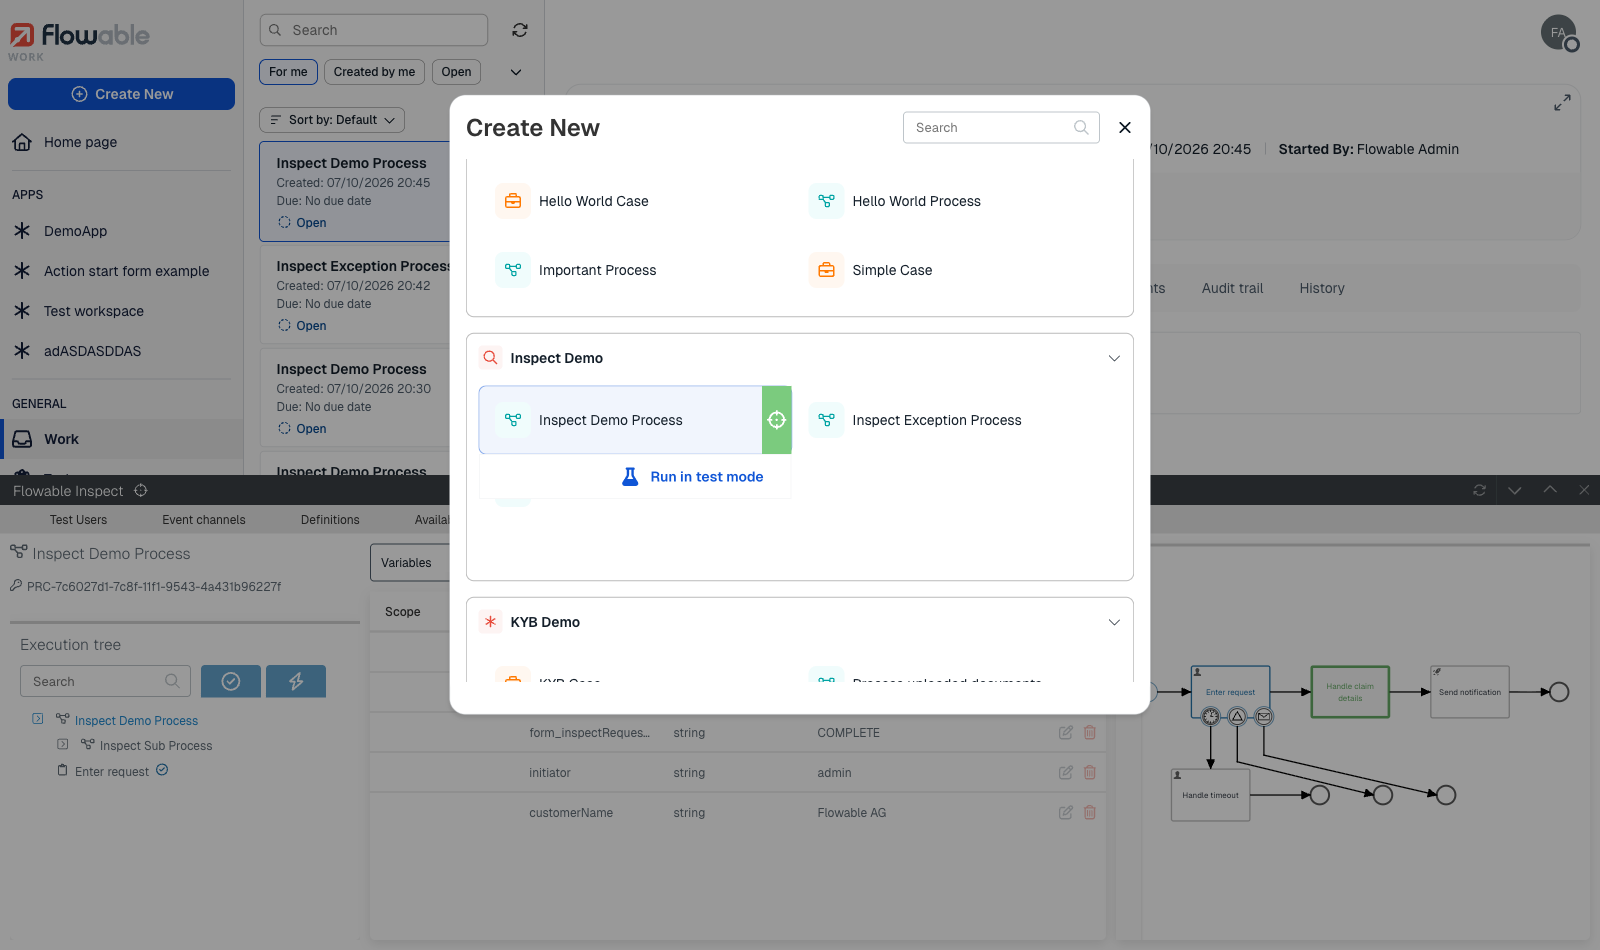Open the Inspect Exception Process work item
The height and width of the screenshot is (950, 1600).
pos(354,295)
